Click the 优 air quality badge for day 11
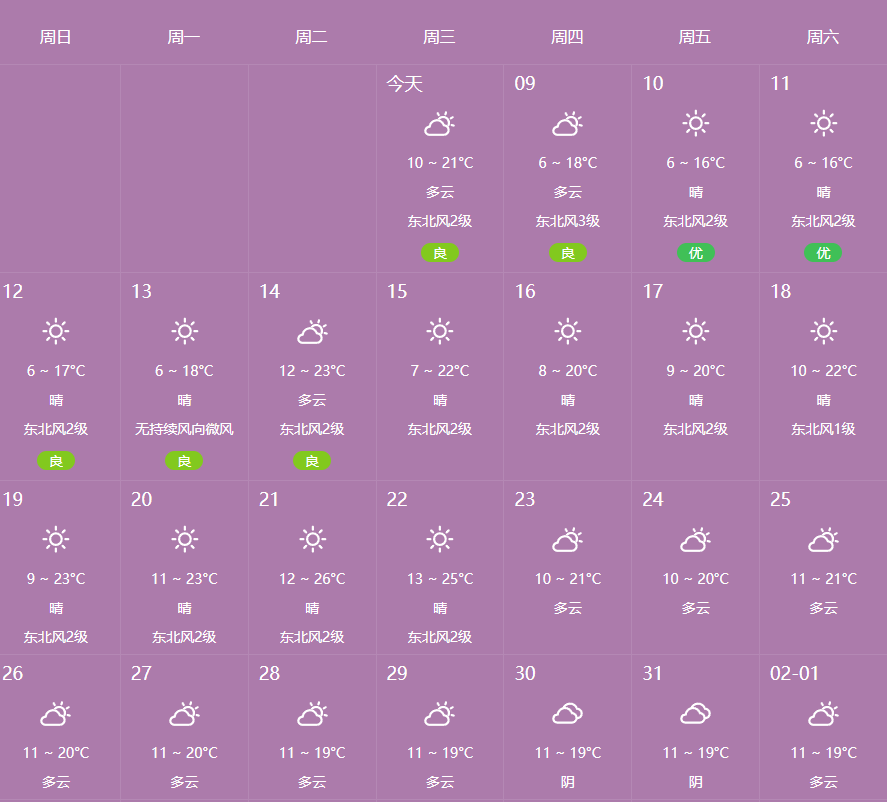The height and width of the screenshot is (802, 887). point(824,253)
